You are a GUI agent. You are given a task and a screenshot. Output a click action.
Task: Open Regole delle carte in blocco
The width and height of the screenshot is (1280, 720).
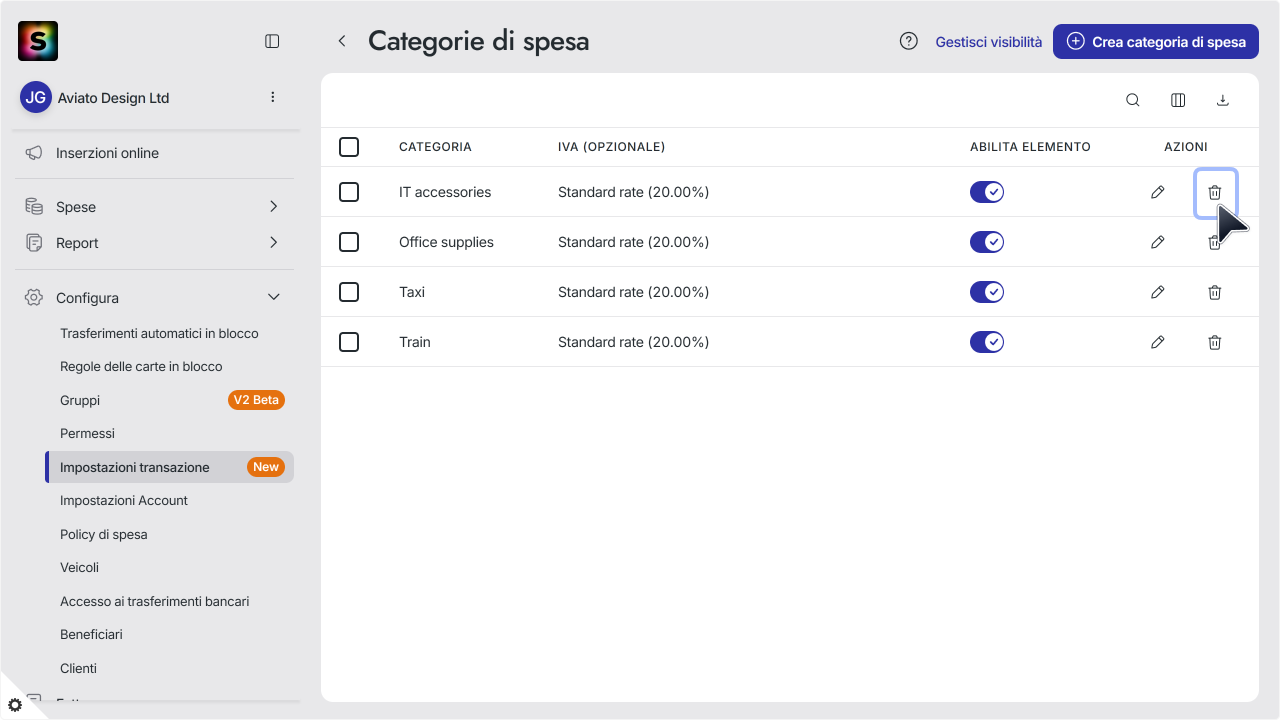pos(141,366)
